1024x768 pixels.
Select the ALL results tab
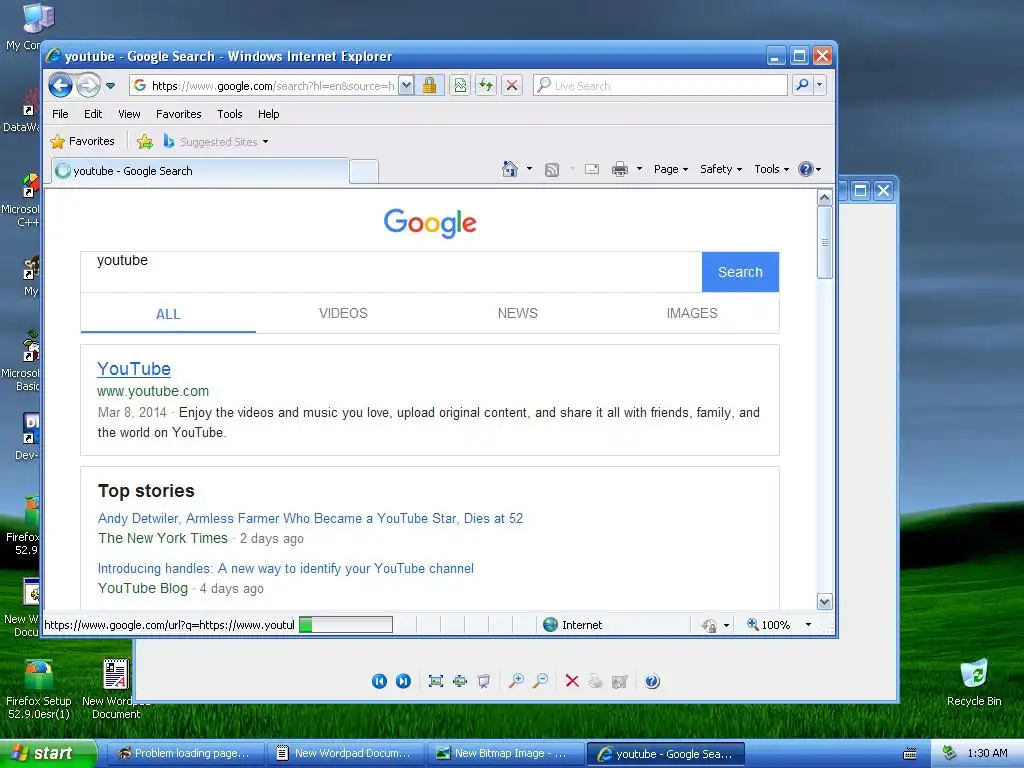coord(168,314)
